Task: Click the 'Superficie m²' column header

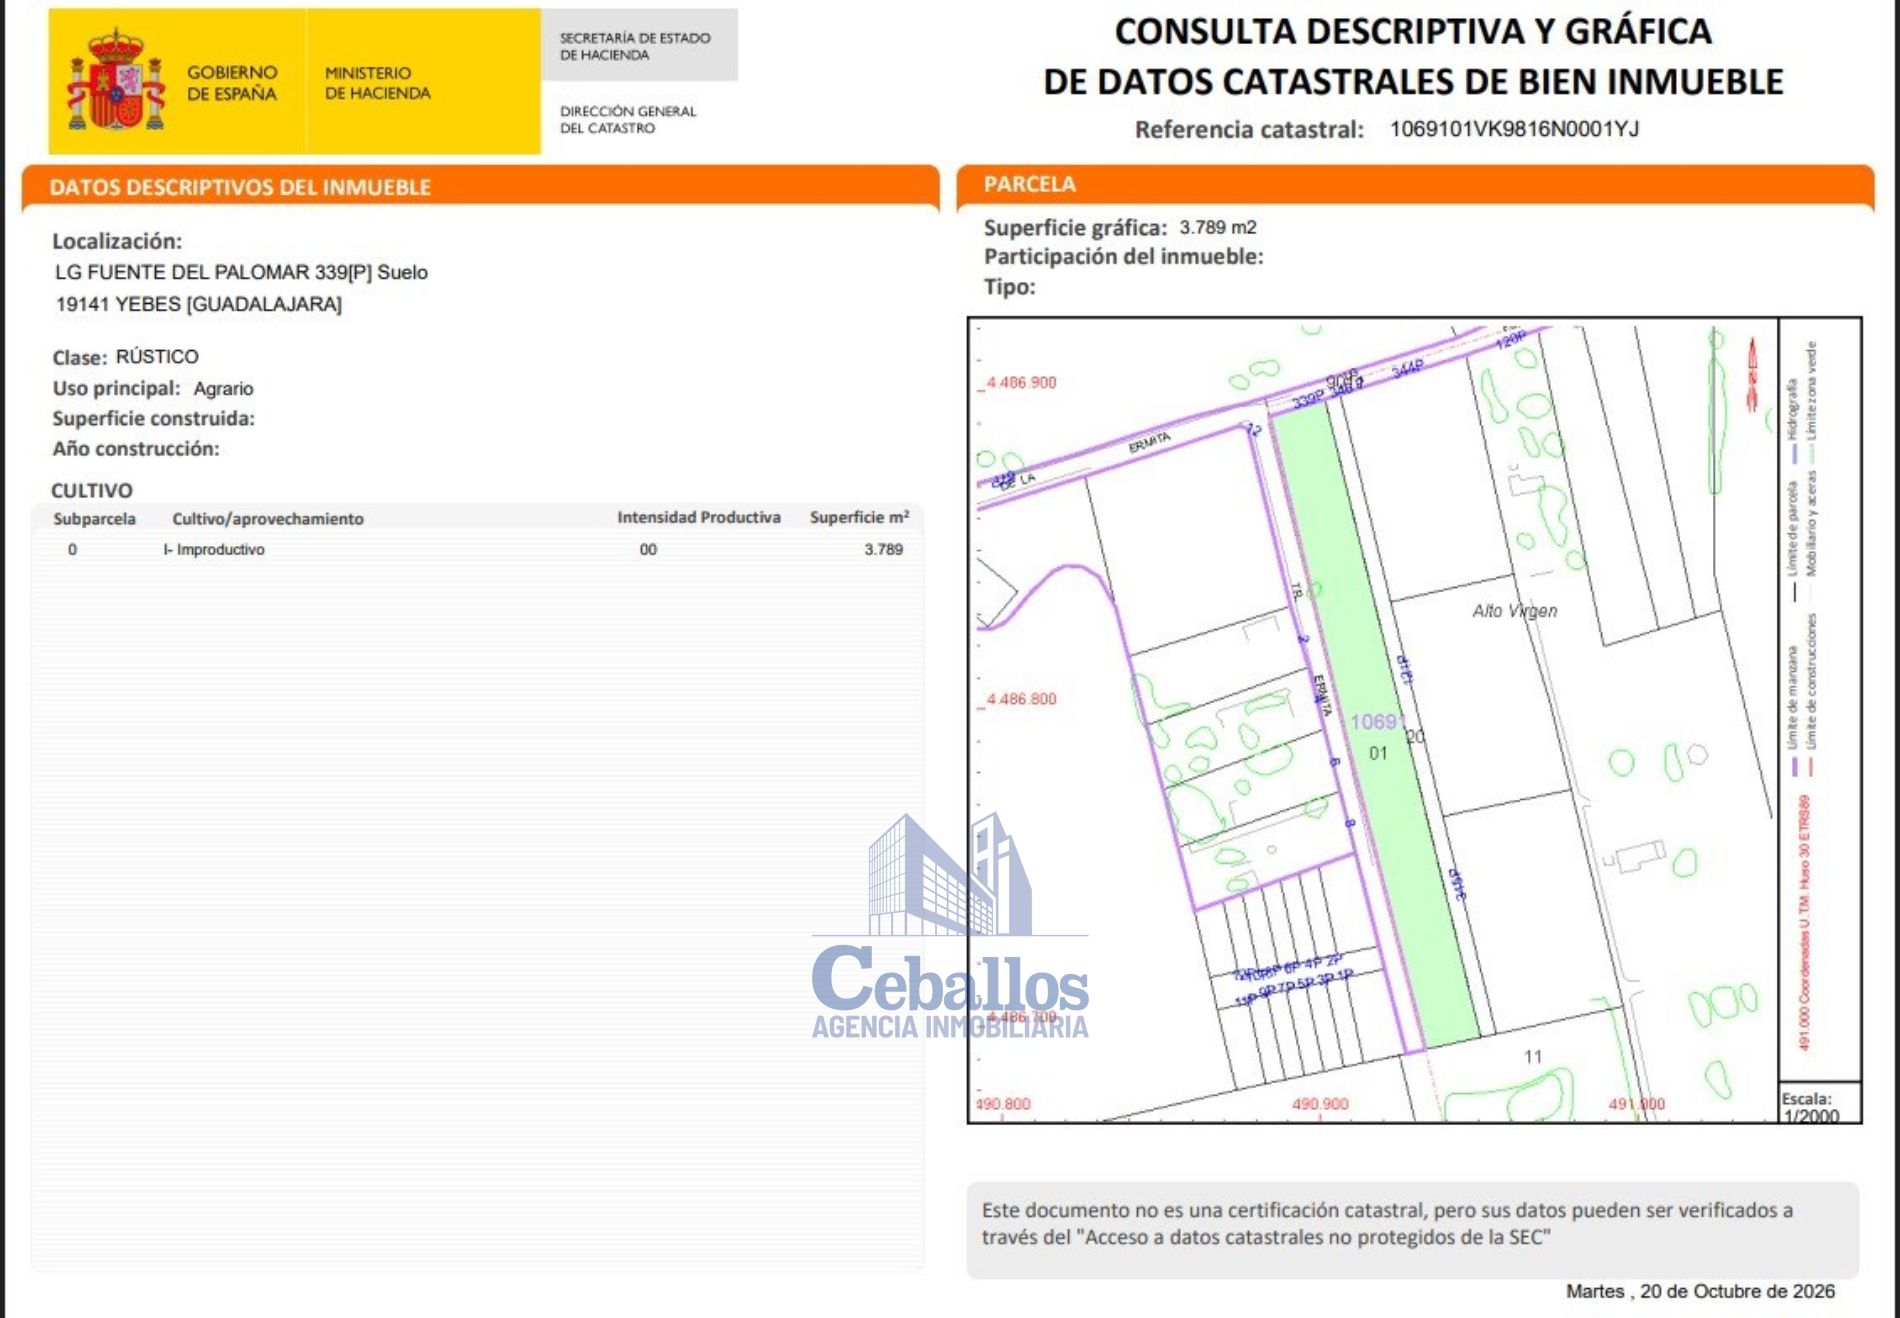Action: (x=859, y=517)
